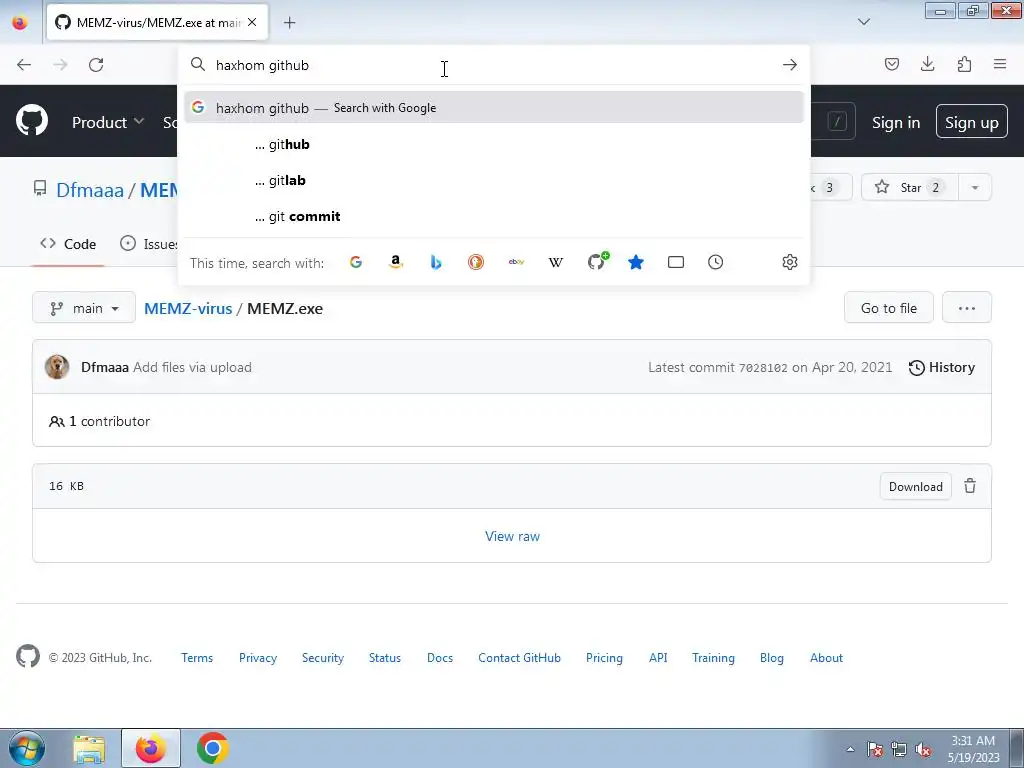Viewport: 1024px width, 768px height.
Task: Search open tabs using the tab icon
Action: [676, 262]
